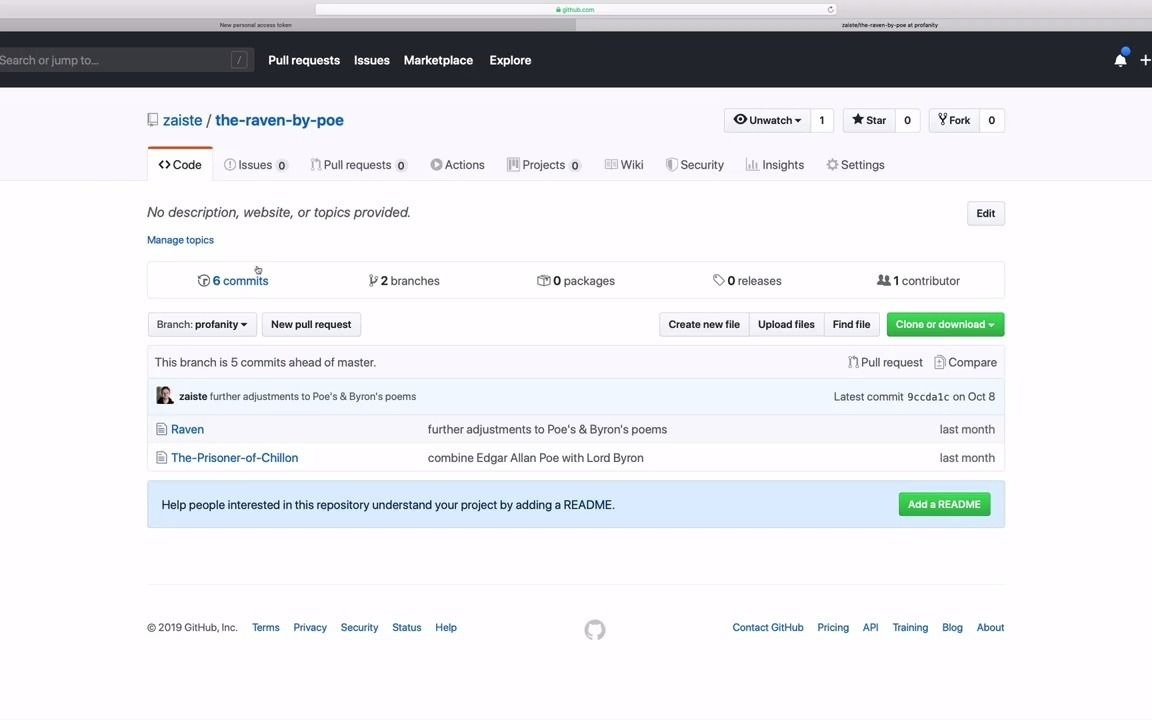Switch to the Code tab
The width and height of the screenshot is (1152, 720).
click(180, 165)
